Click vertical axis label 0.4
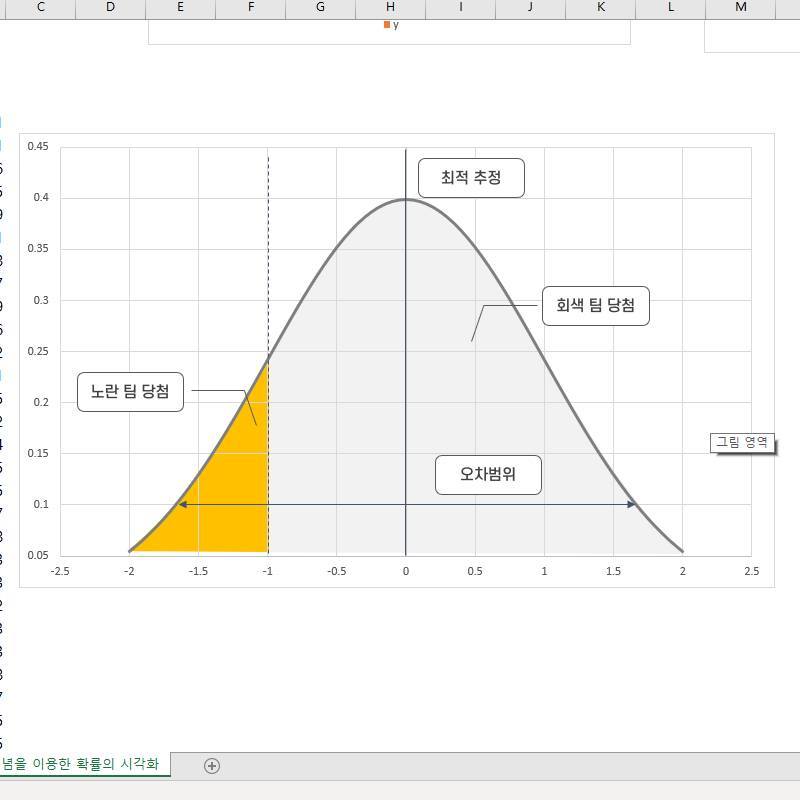The height and width of the screenshot is (800, 800). [x=41, y=197]
